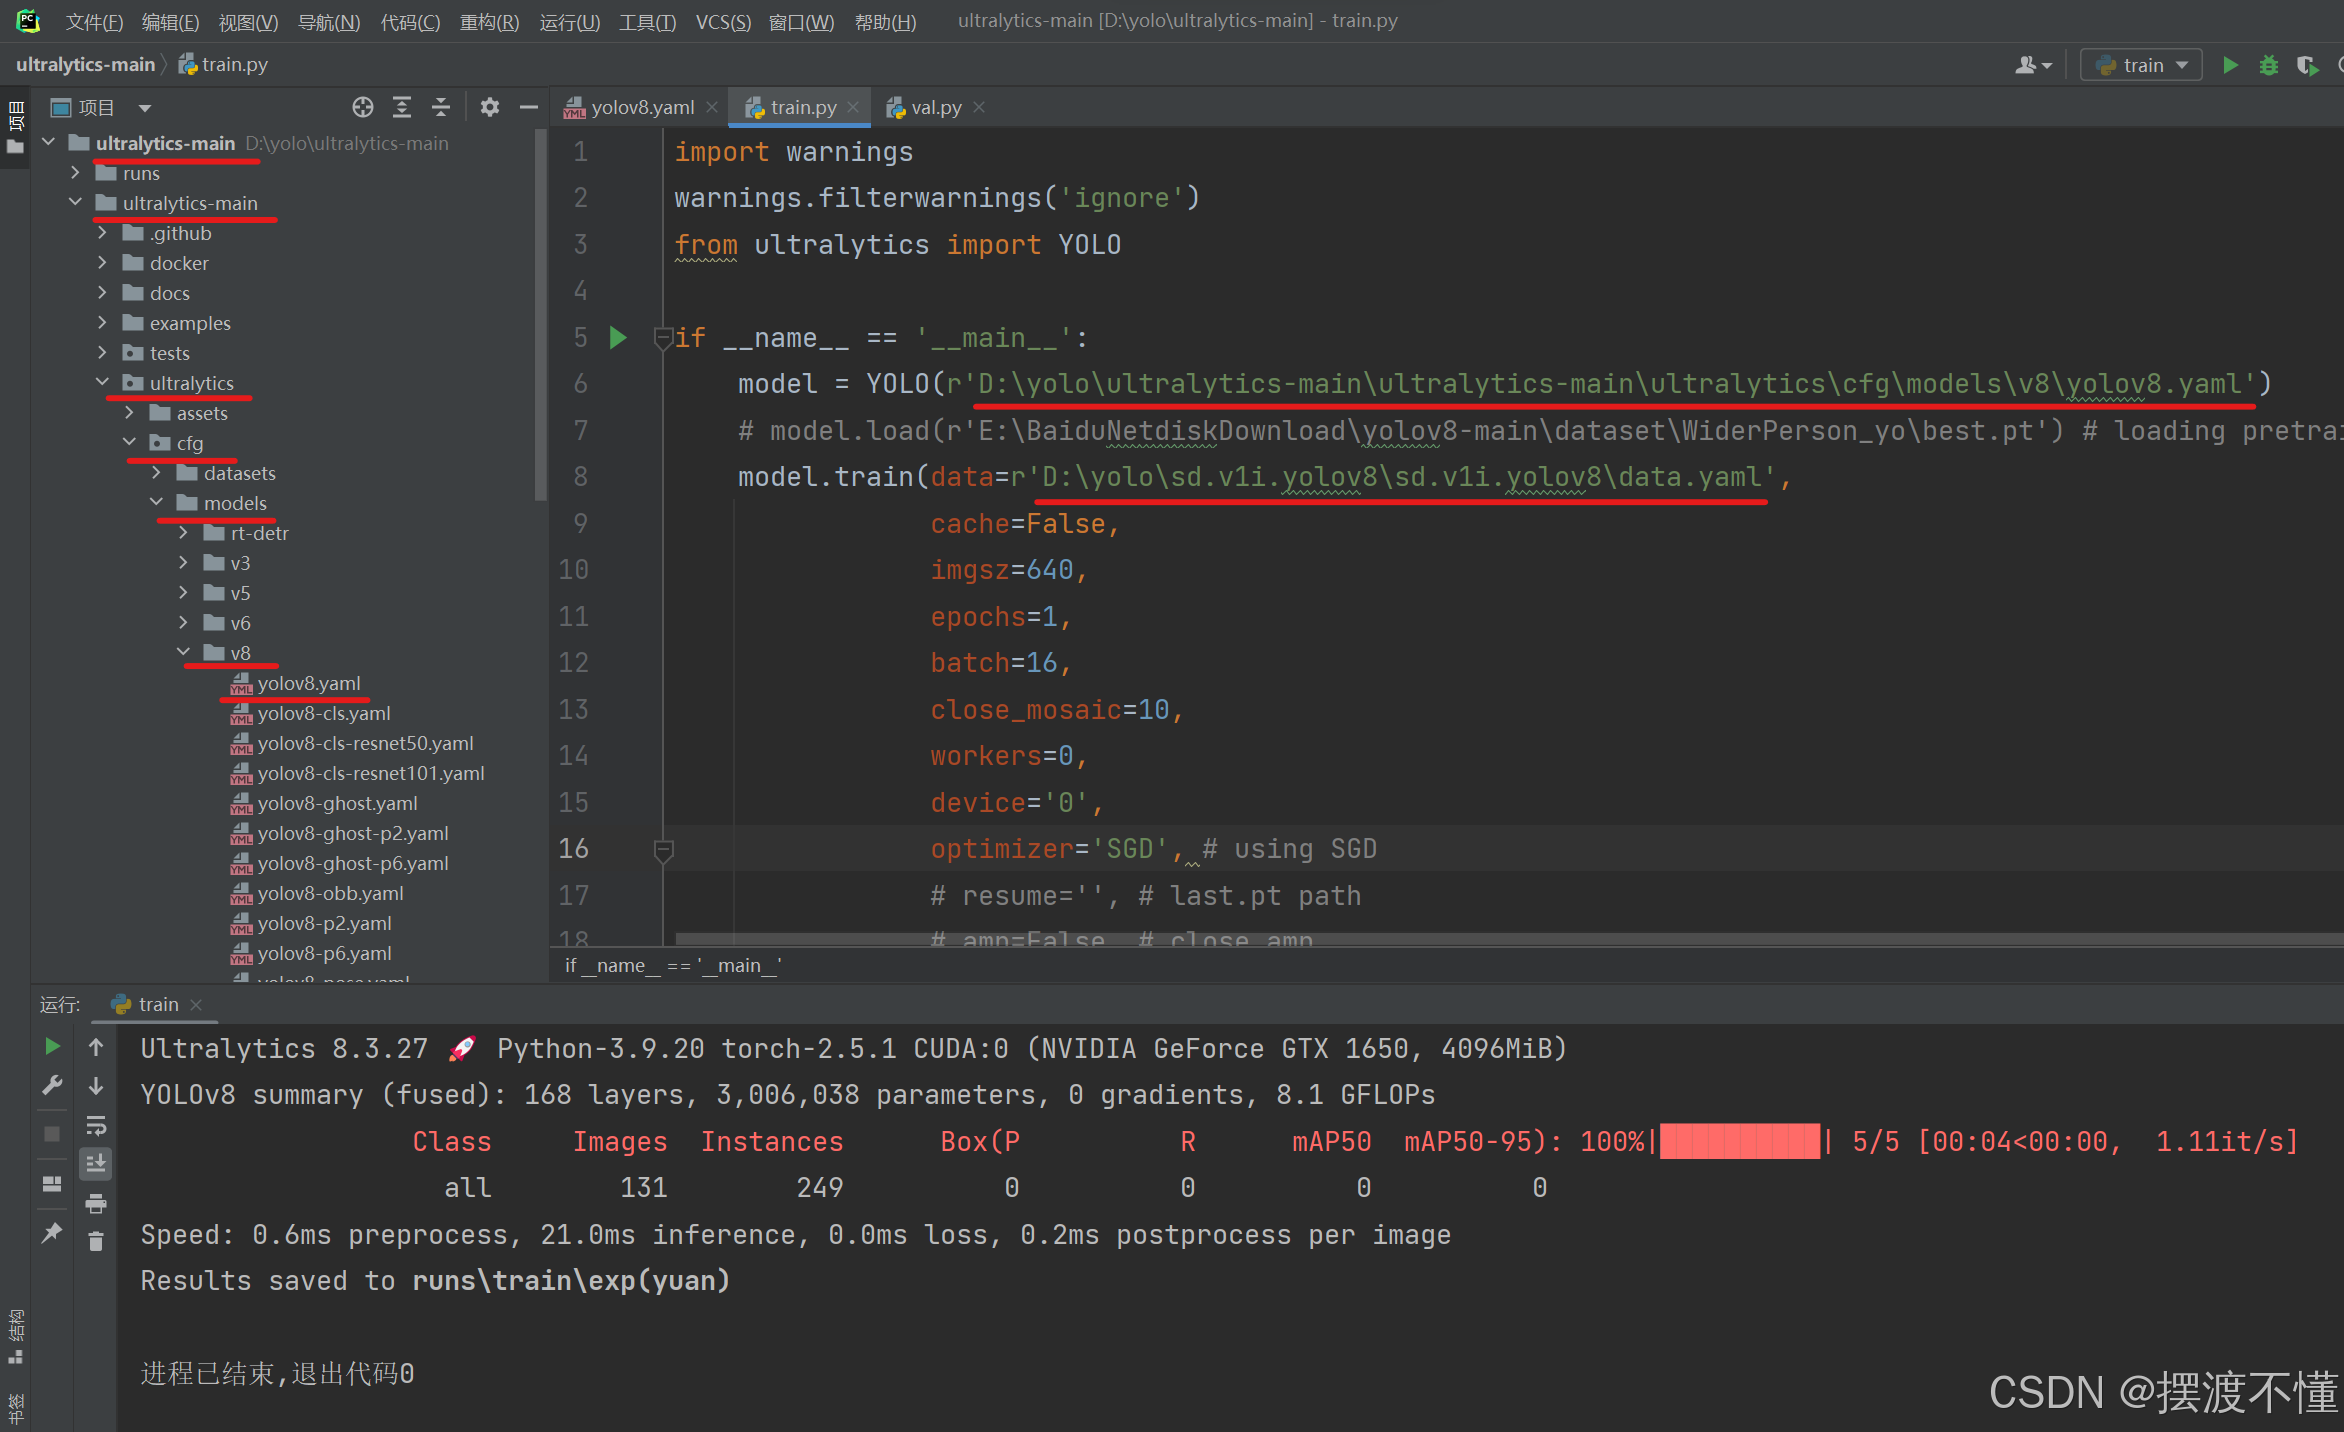Click the Expand All icon in project panel
The height and width of the screenshot is (1432, 2344).
point(402,107)
